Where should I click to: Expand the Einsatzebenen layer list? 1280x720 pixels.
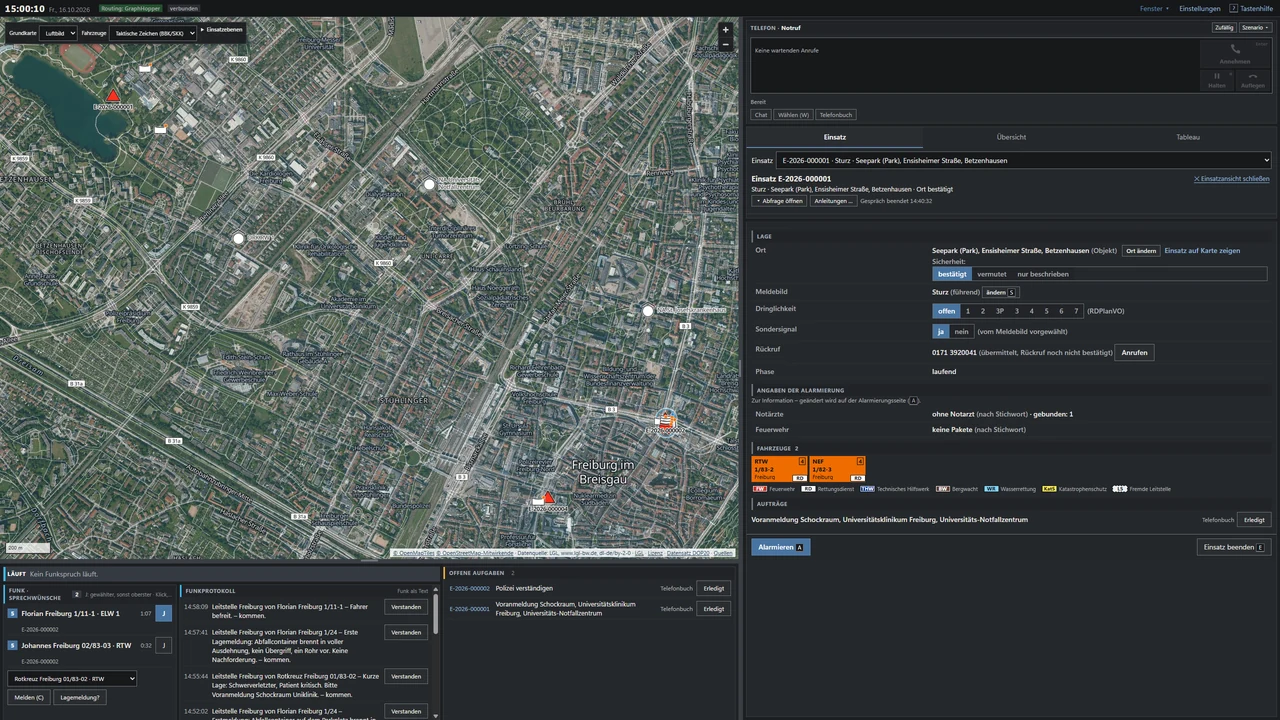point(221,30)
